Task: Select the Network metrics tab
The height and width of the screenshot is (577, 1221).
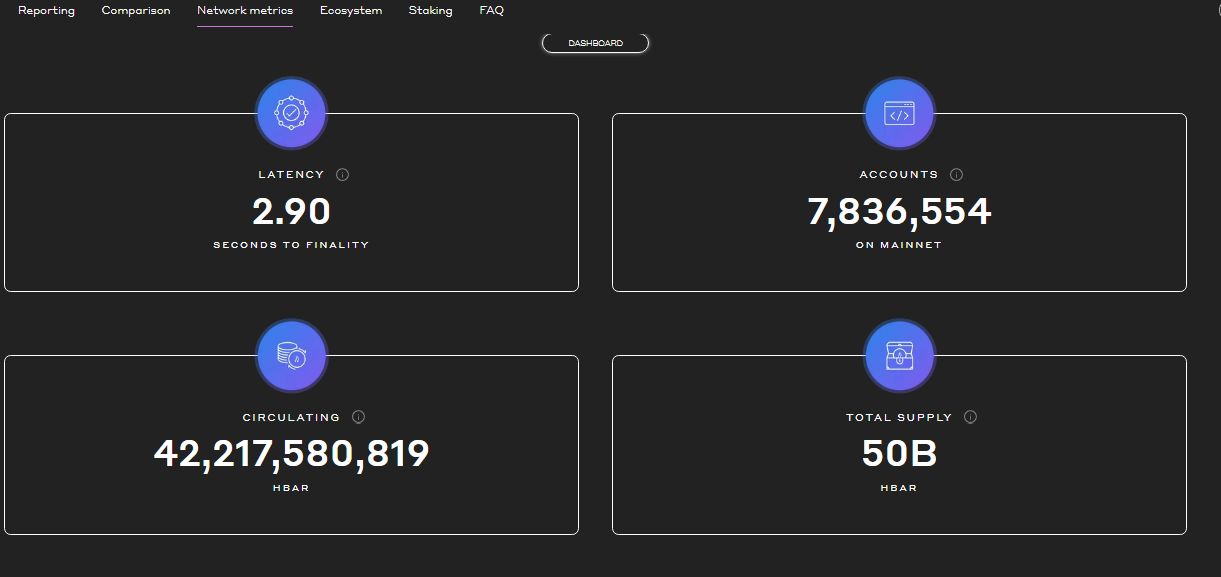Action: click(245, 11)
